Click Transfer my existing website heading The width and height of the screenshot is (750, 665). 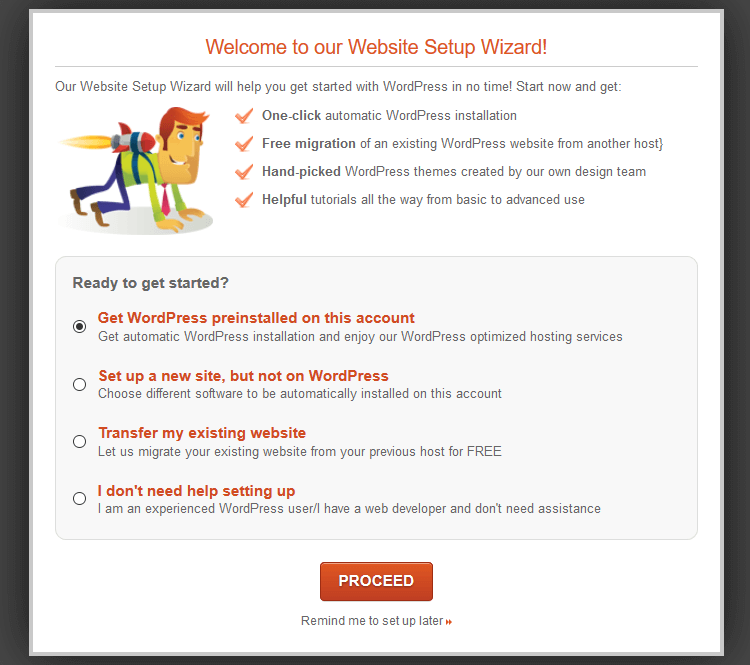[202, 433]
